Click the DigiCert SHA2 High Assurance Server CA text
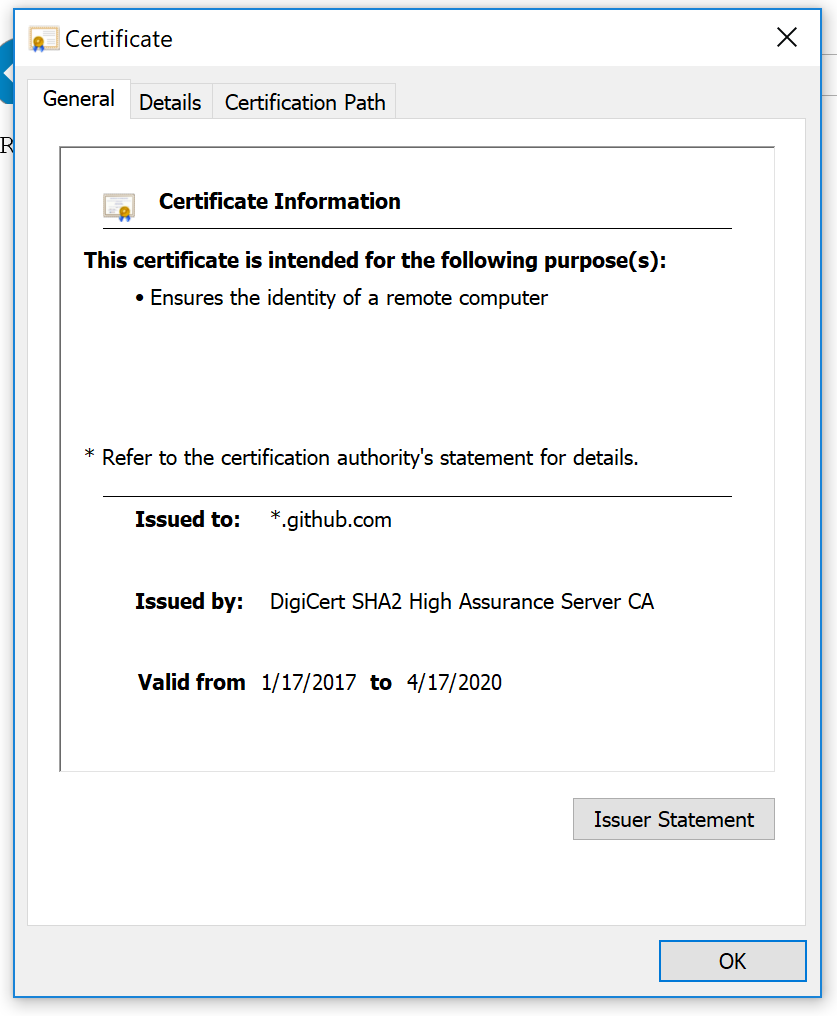Viewport: 837px width, 1016px height. [x=461, y=601]
